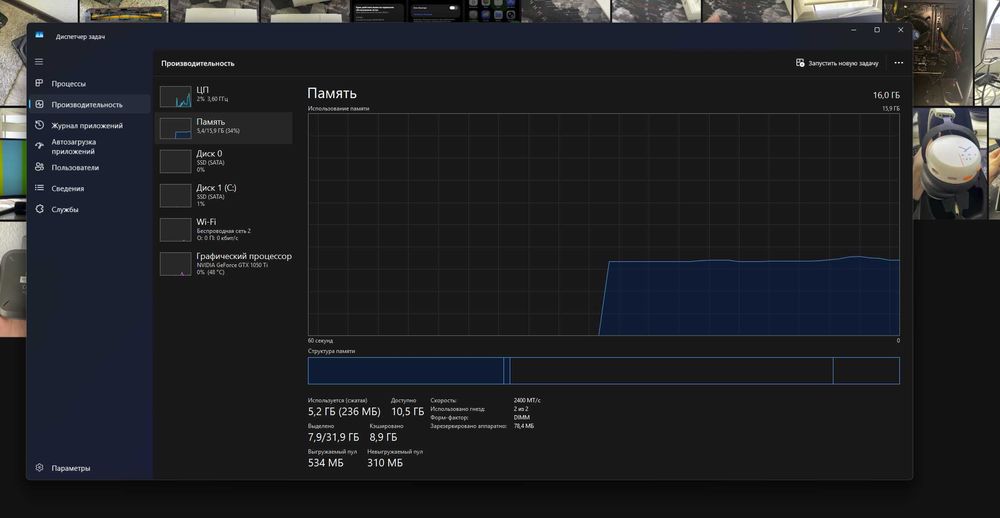The width and height of the screenshot is (1000, 518).
Task: Open Службы page
Action: [89, 209]
